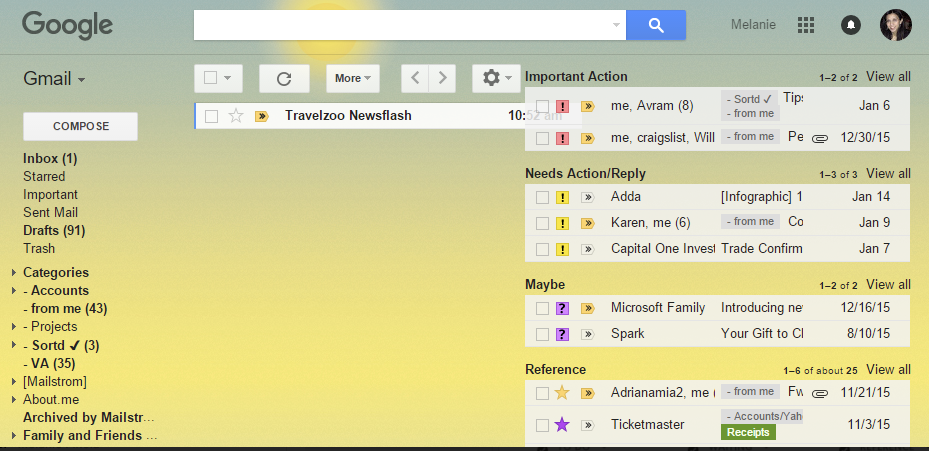Click yellow star on Adrianamia2 row
Viewport: 929px width, 451px height.
coord(562,392)
